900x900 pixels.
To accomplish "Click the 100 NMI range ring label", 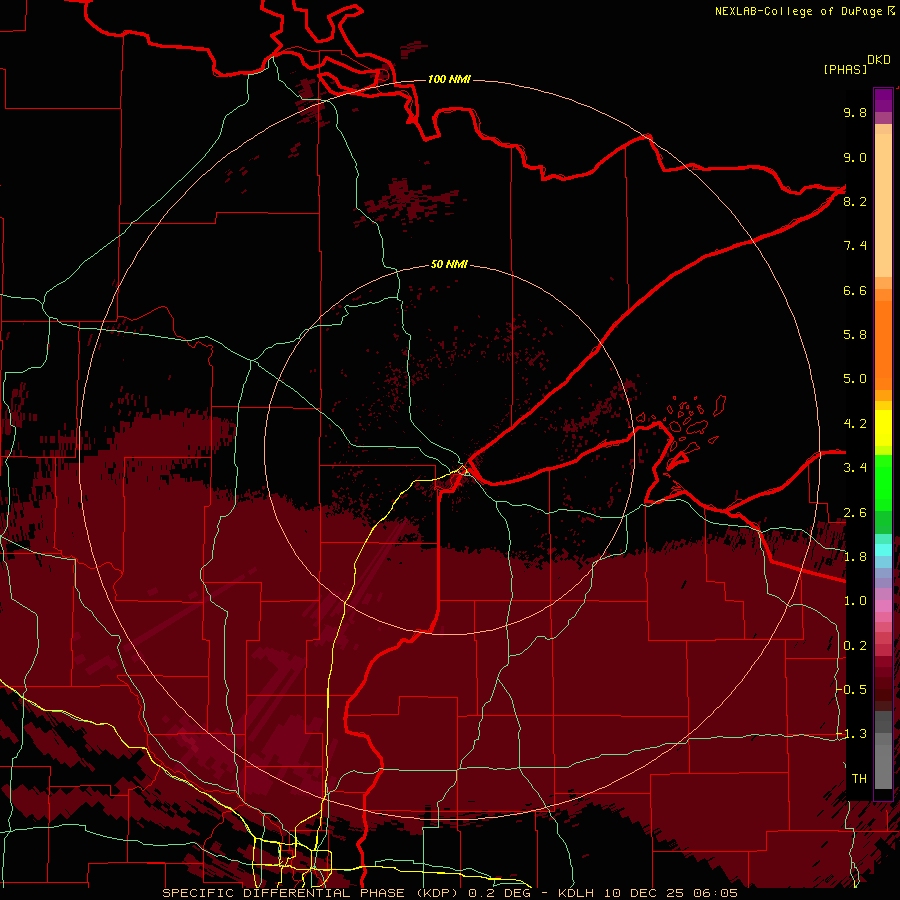I will click(x=449, y=79).
